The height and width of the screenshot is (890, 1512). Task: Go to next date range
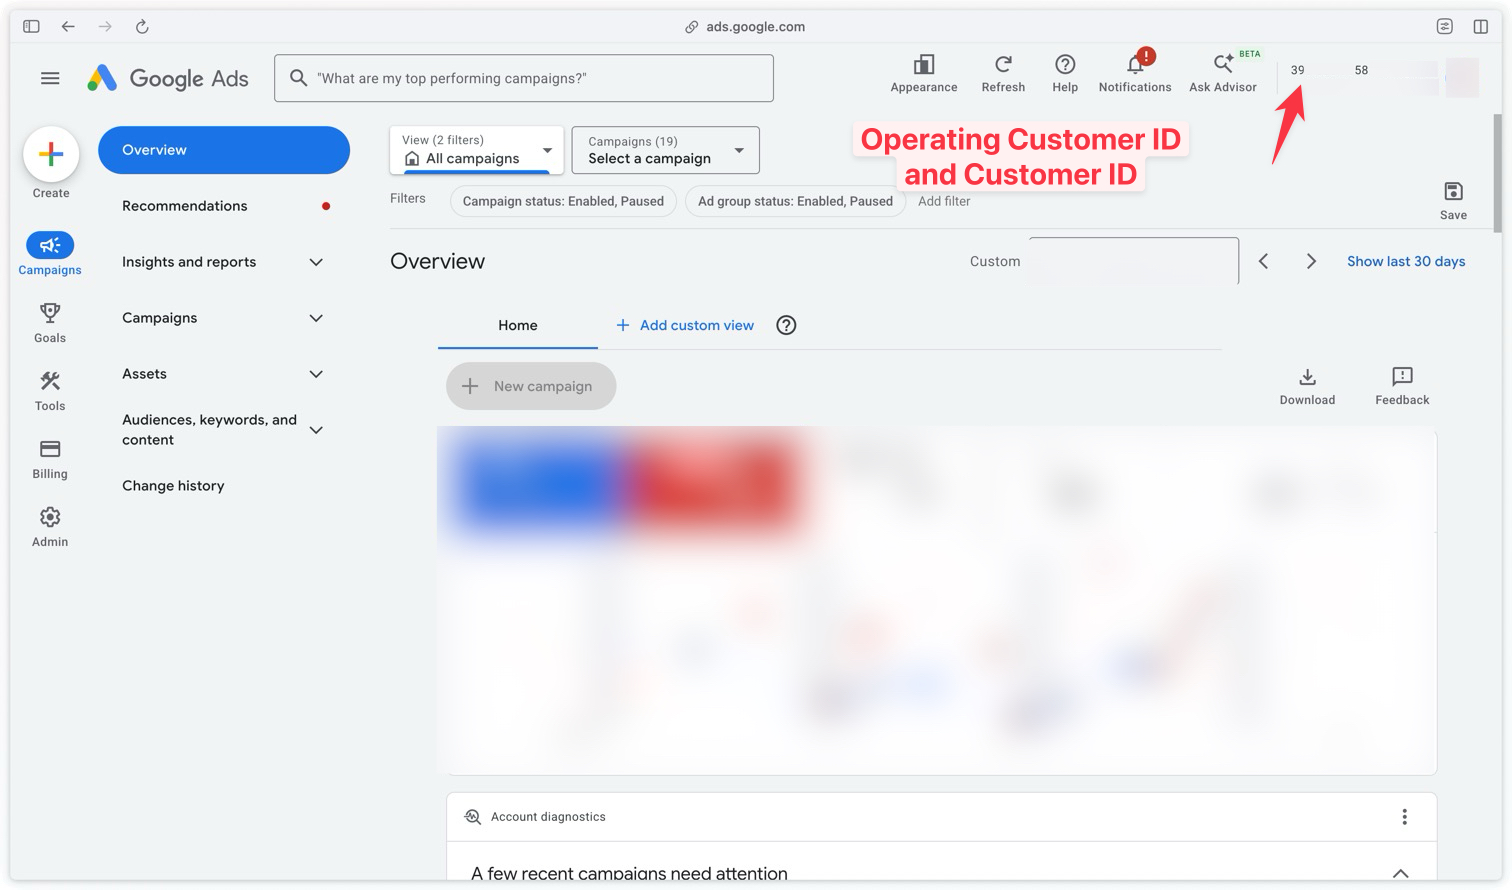tap(1311, 261)
